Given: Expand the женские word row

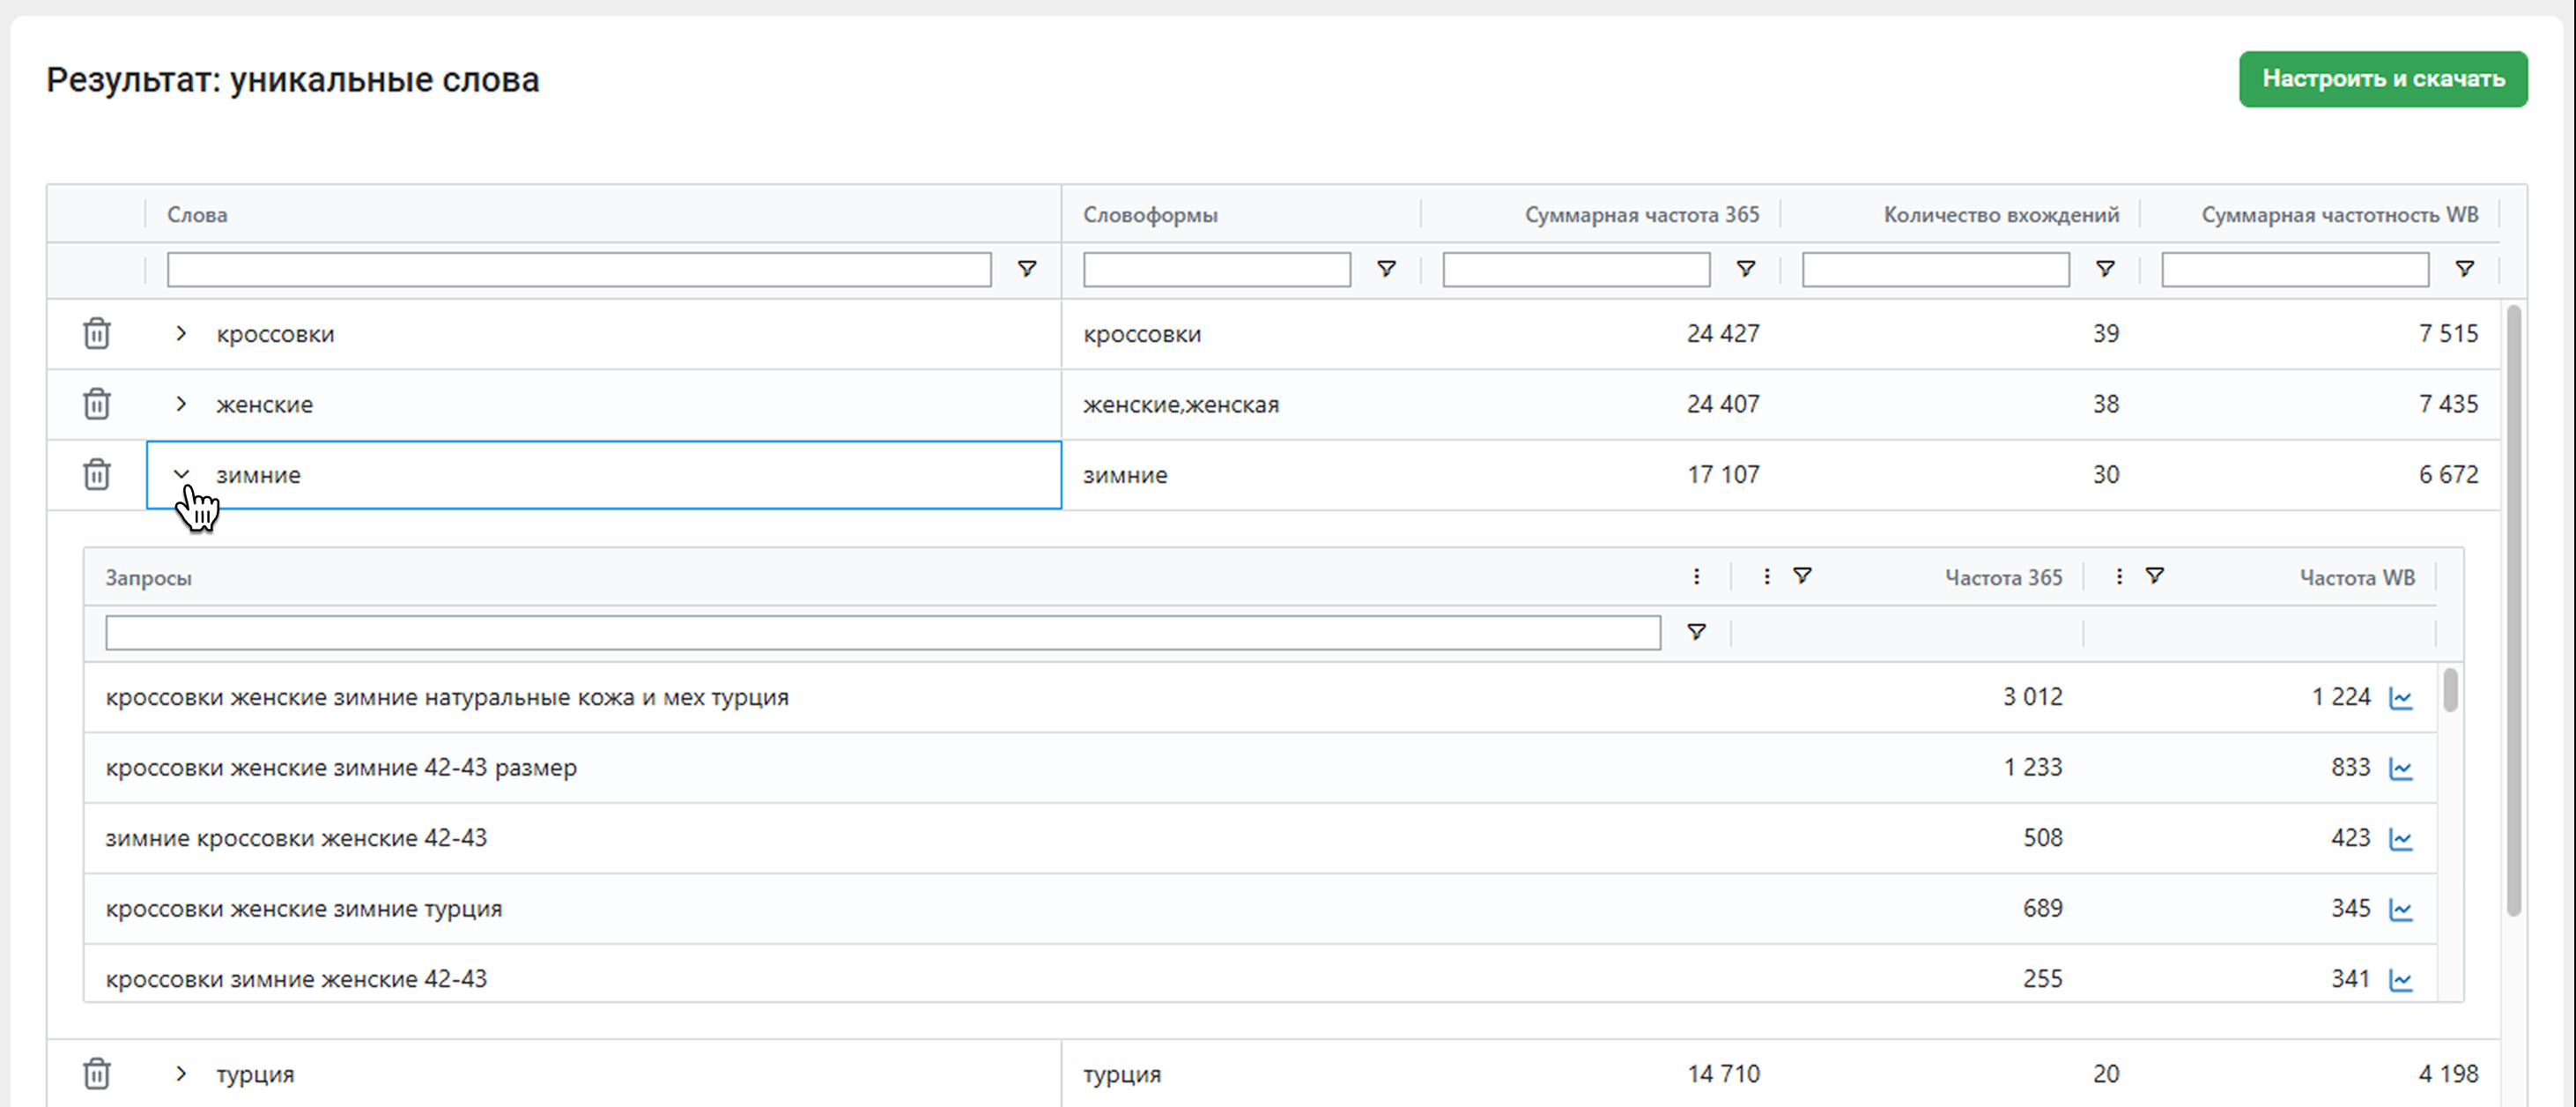Looking at the screenshot, I should tap(181, 404).
